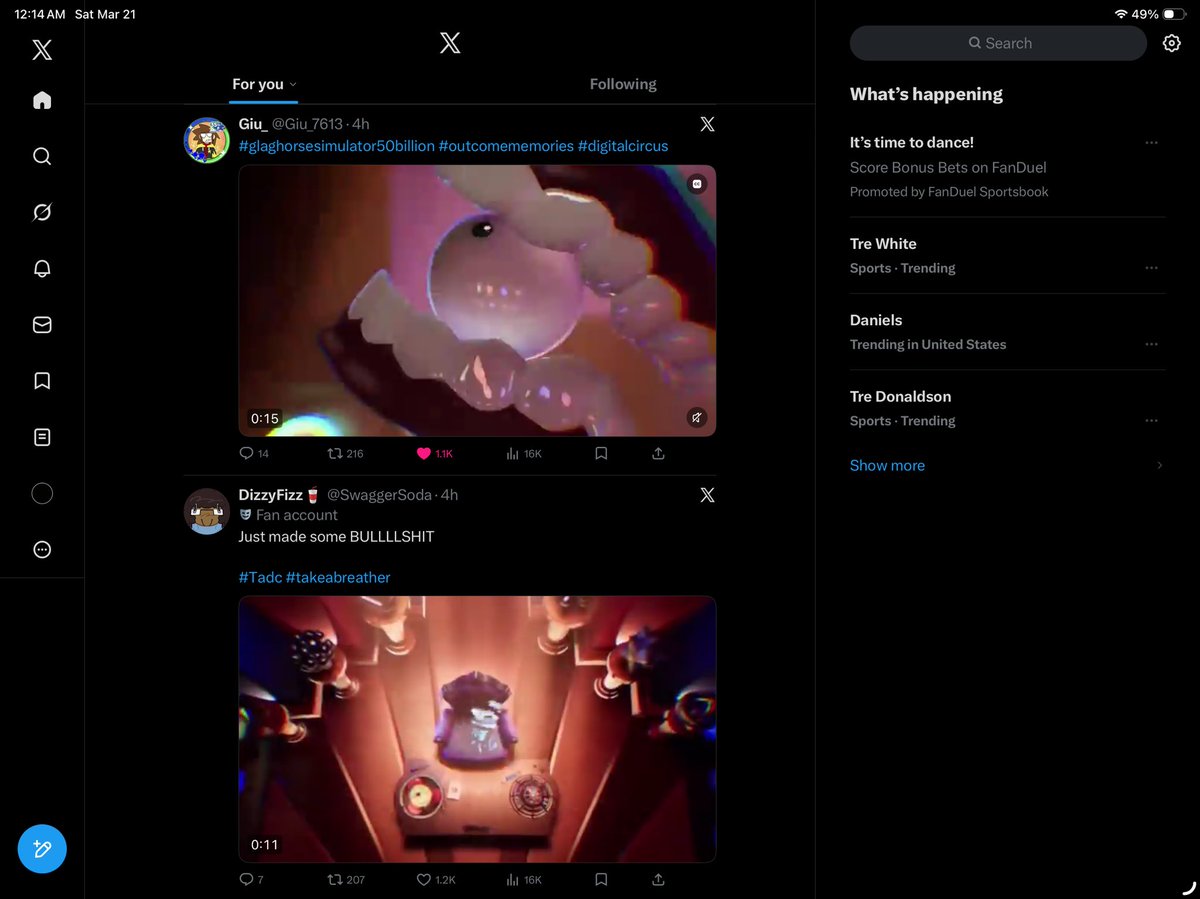Play Giu_ video with teeth
The width and height of the screenshot is (1200, 899).
pyautogui.click(x=477, y=300)
